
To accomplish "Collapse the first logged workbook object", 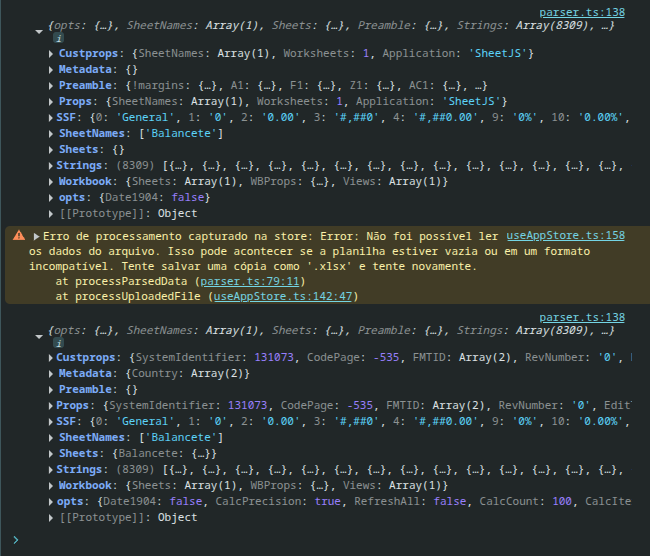I will pyautogui.click(x=39, y=32).
